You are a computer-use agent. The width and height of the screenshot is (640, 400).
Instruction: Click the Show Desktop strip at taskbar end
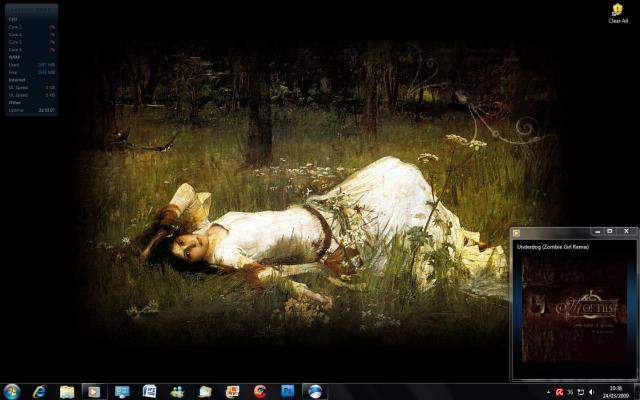(636, 391)
